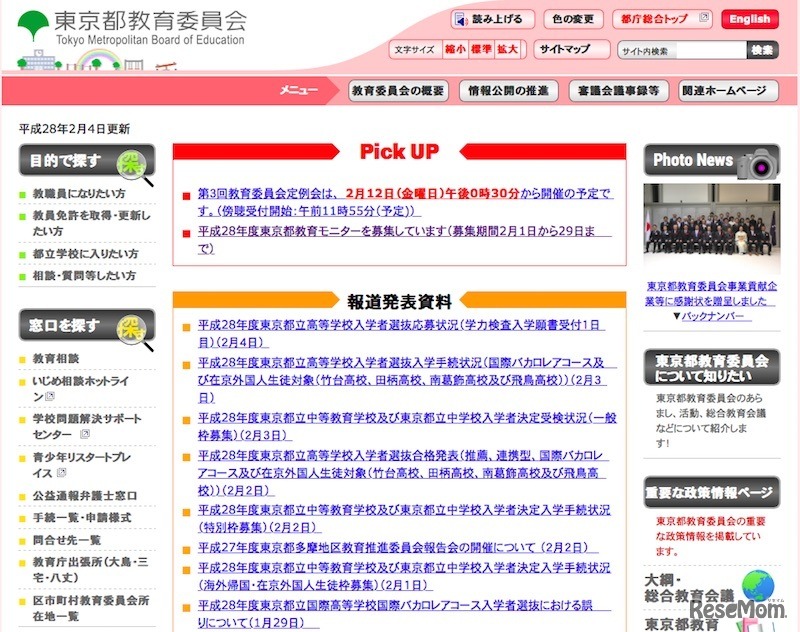The image size is (800, 632).
Task: Open 教育委員会の概要 menu item
Action: click(398, 91)
